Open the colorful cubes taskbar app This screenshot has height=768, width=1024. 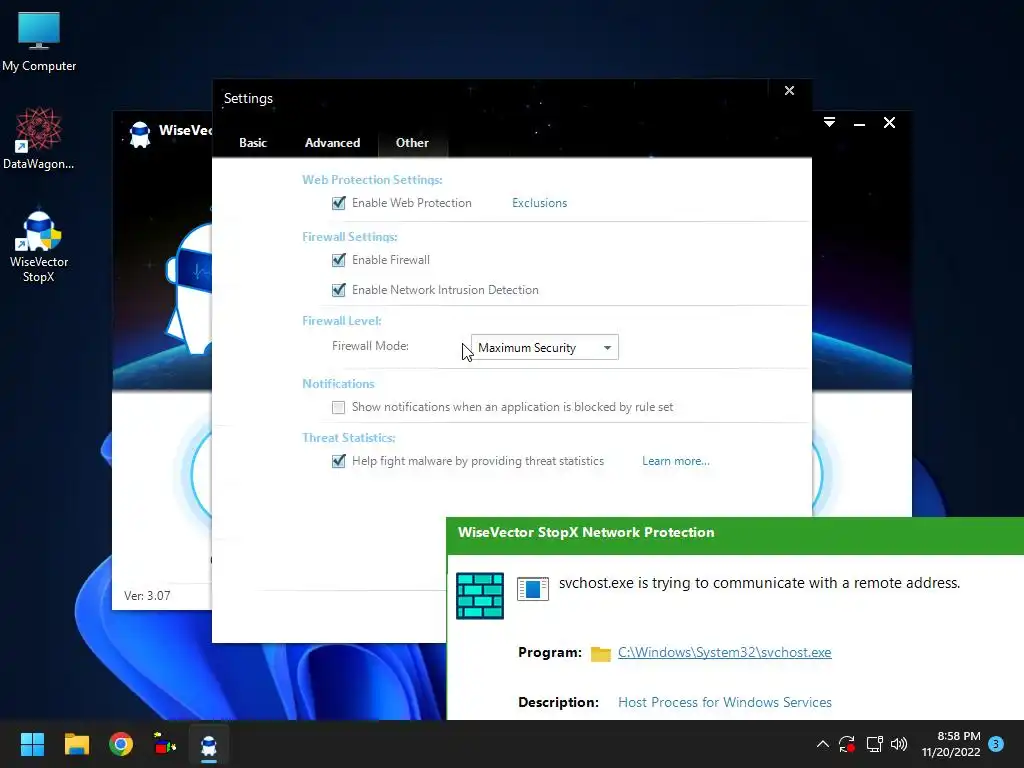[x=165, y=744]
